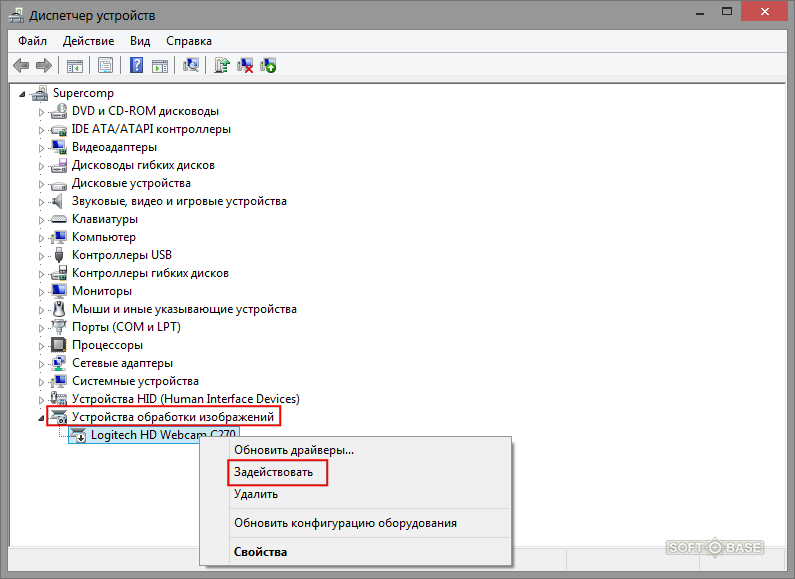Select Звуковые, видео и игровые устройства
Screen dimensions: 795x579
(179, 201)
